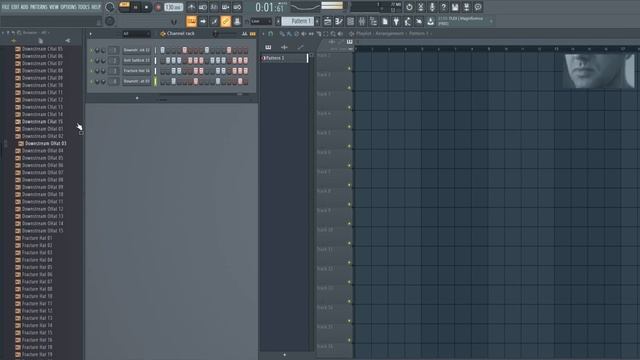
Task: Adjust first channel's volume knob
Action: click(103, 50)
